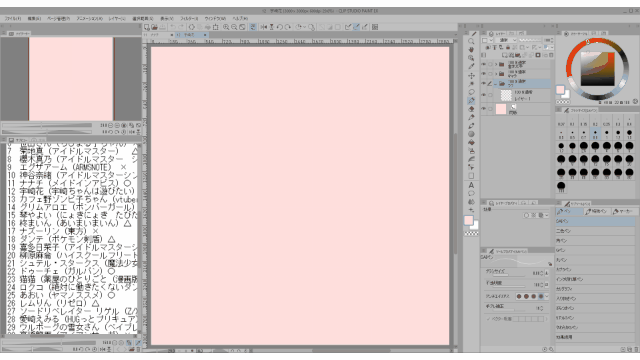Select the highlighted Pen tool in toolbox
The width and height of the screenshot is (640, 360).
point(471,100)
